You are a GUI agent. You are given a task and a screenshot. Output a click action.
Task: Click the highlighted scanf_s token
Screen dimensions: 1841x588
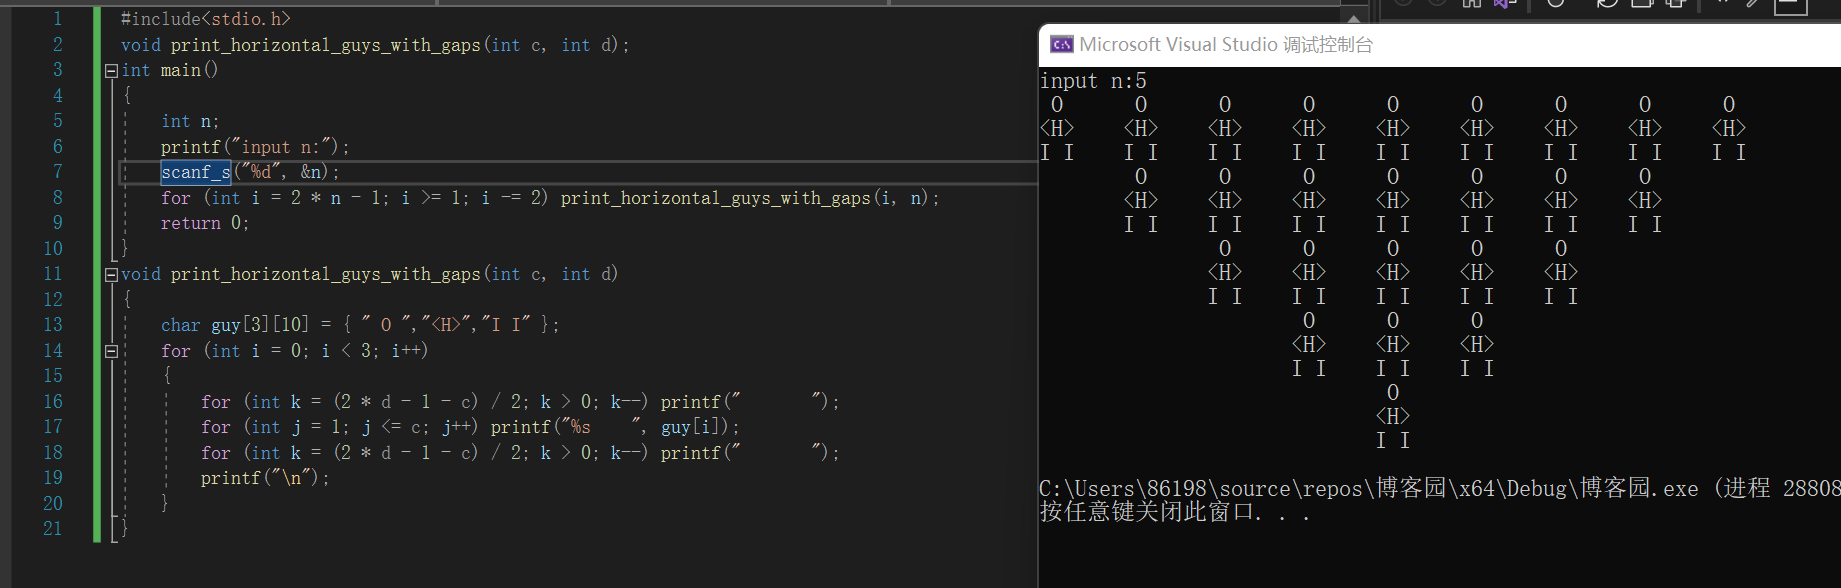pyautogui.click(x=196, y=173)
